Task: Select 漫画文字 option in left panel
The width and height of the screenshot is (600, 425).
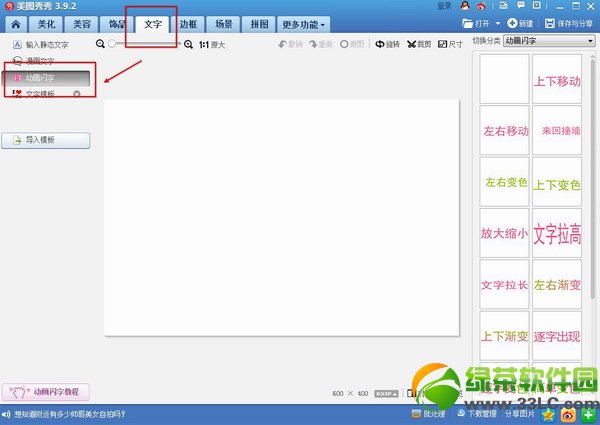Action: coord(34,61)
